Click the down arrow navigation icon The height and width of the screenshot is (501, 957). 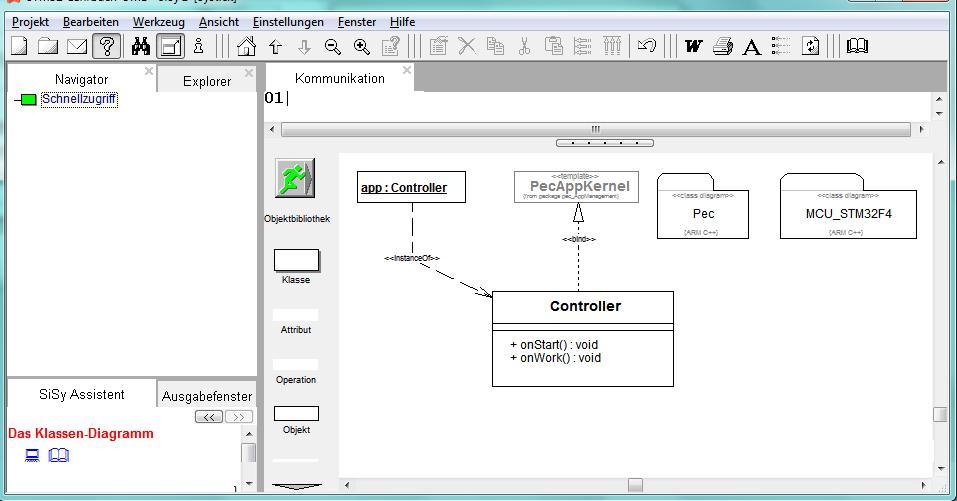pyautogui.click(x=304, y=46)
